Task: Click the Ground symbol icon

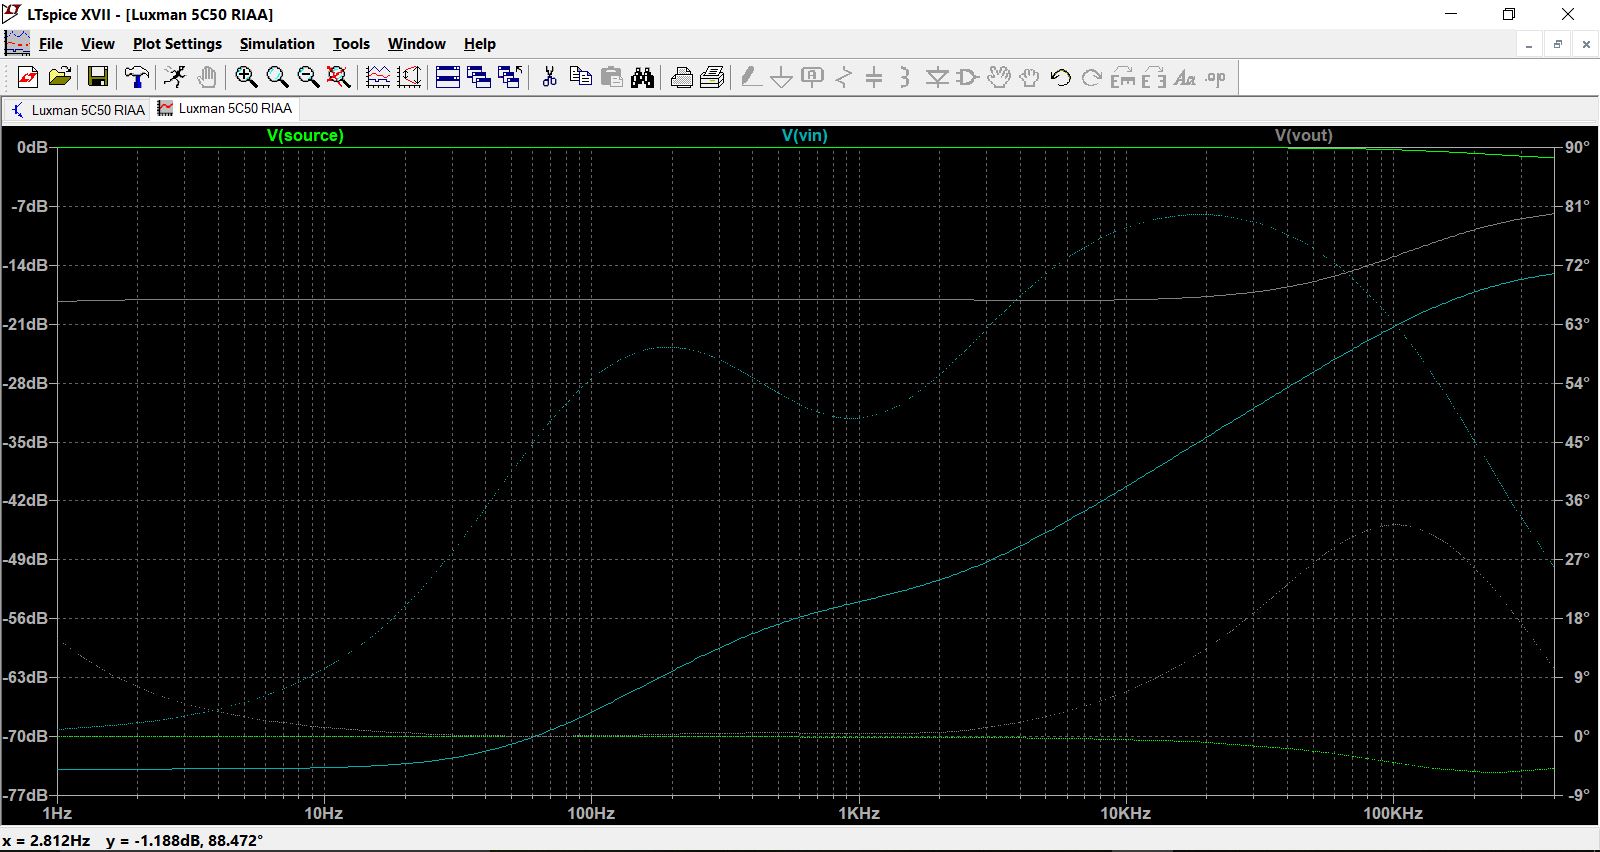Action: [x=782, y=77]
